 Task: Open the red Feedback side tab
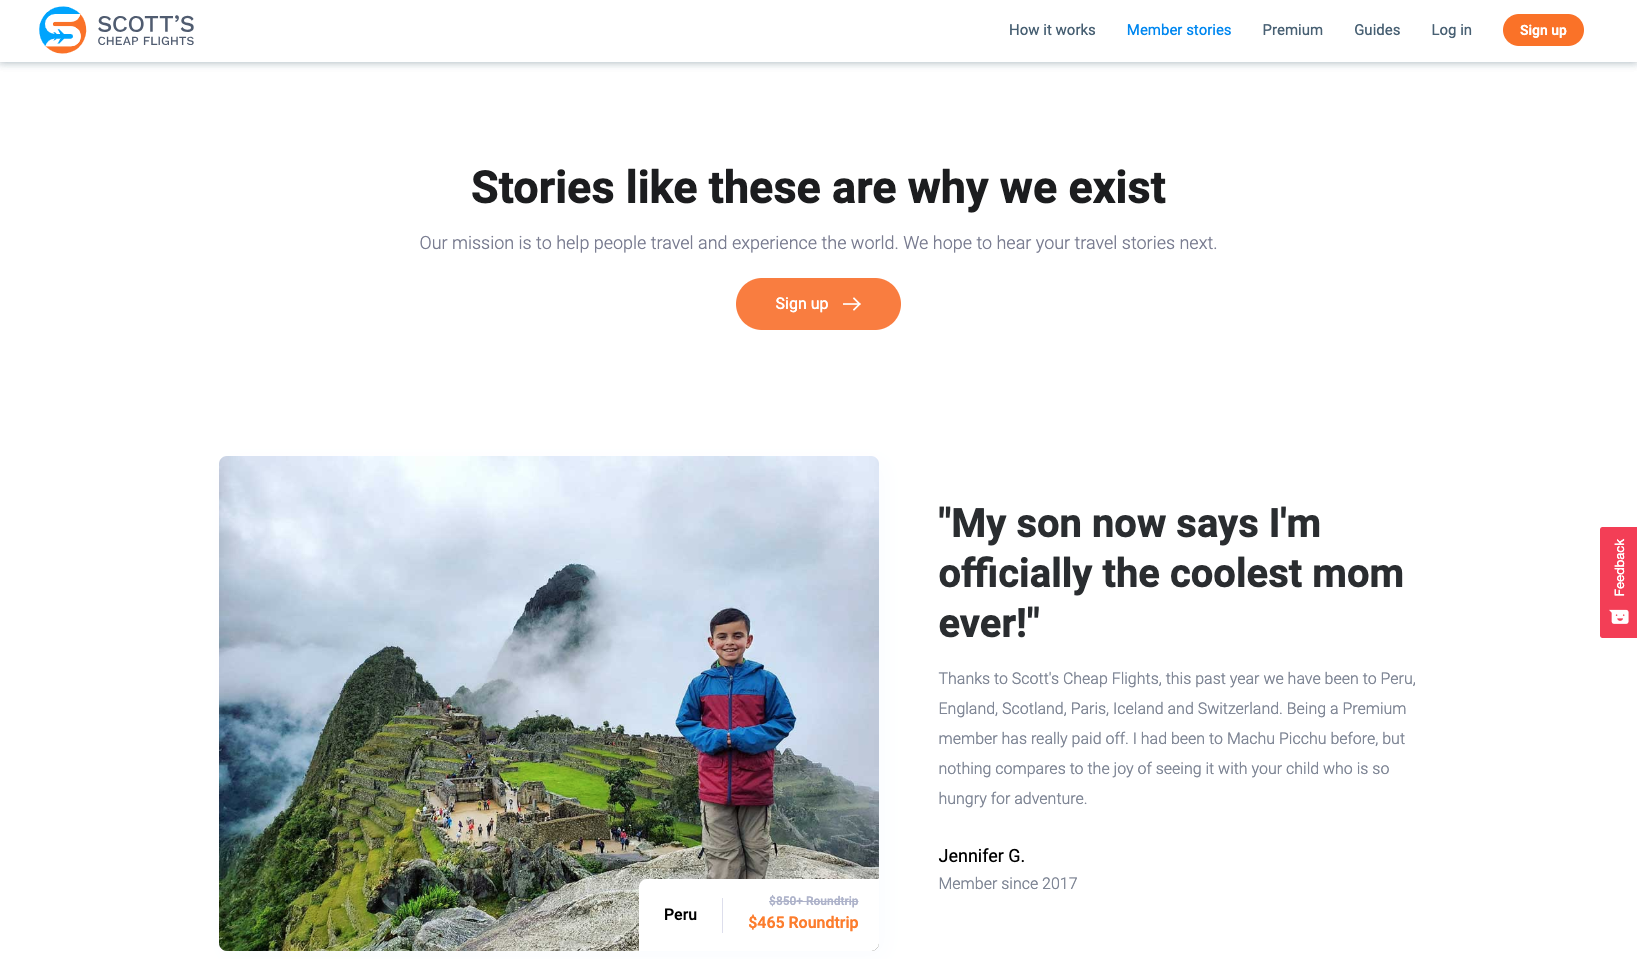tap(1618, 582)
